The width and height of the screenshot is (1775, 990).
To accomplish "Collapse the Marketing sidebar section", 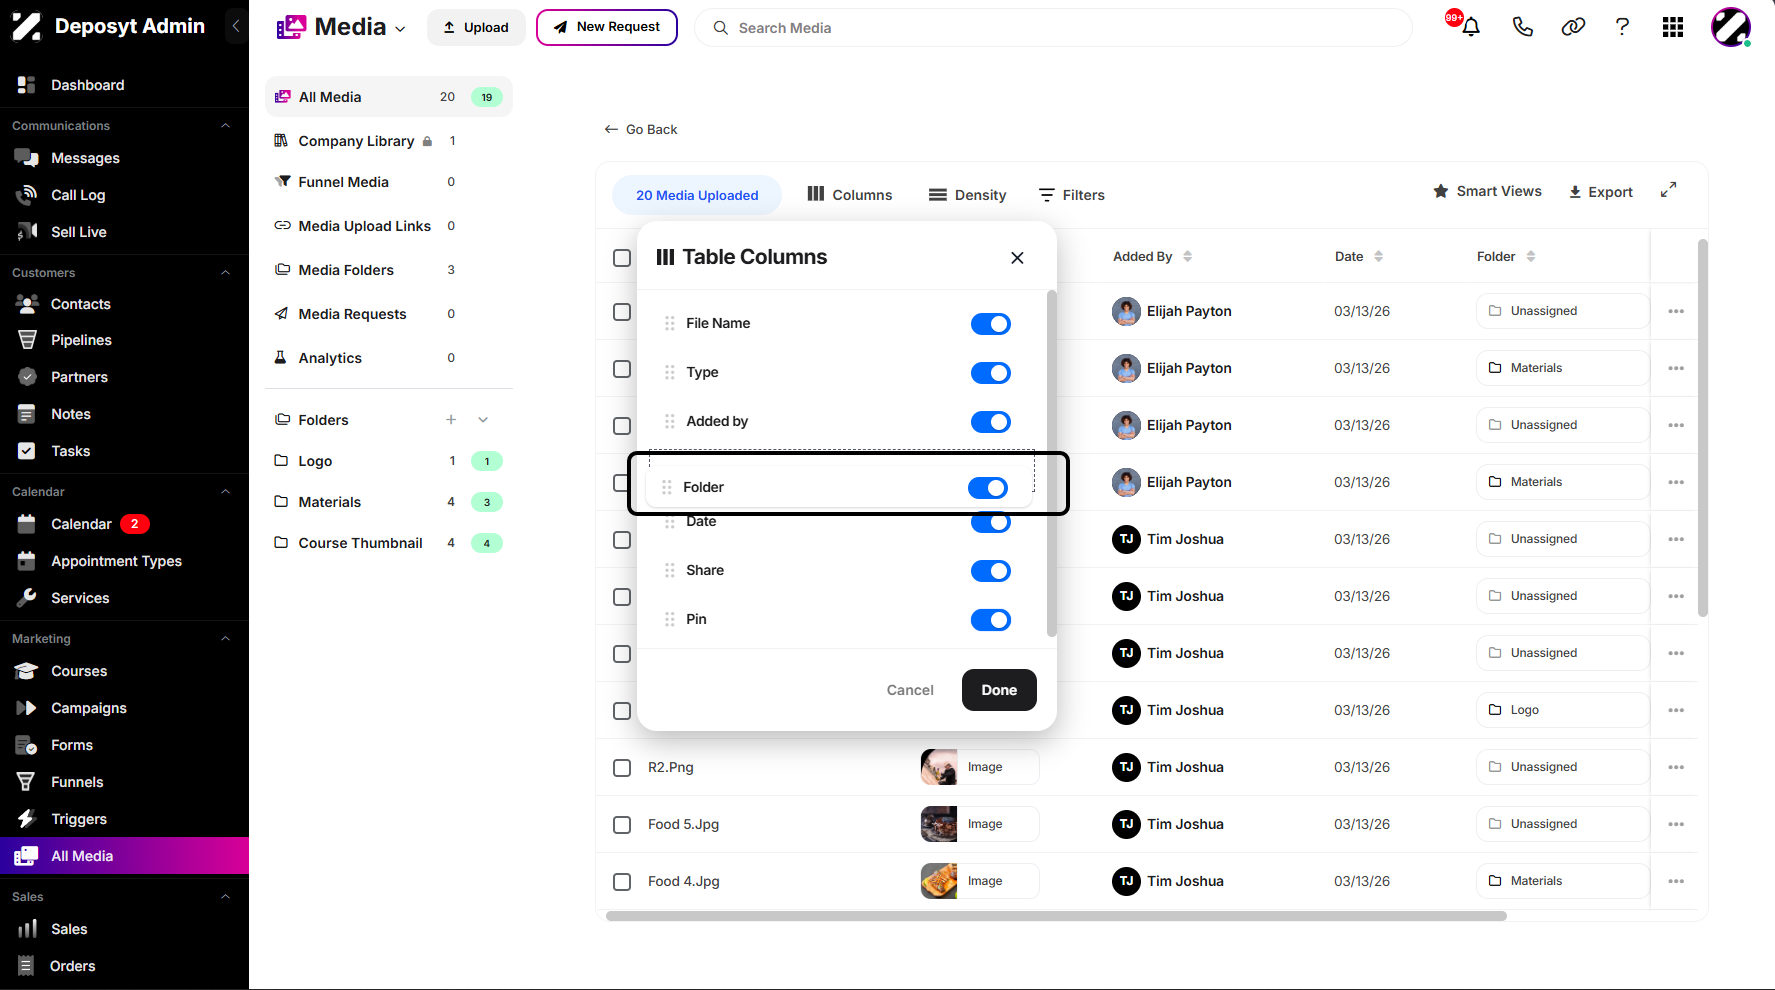I will 225,639.
